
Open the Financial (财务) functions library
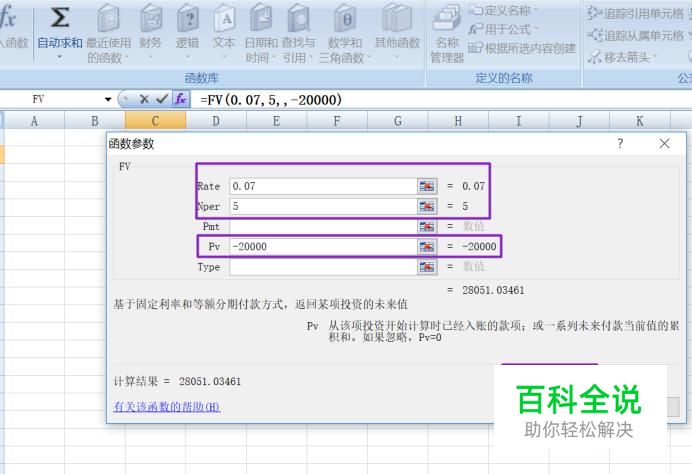coord(150,31)
